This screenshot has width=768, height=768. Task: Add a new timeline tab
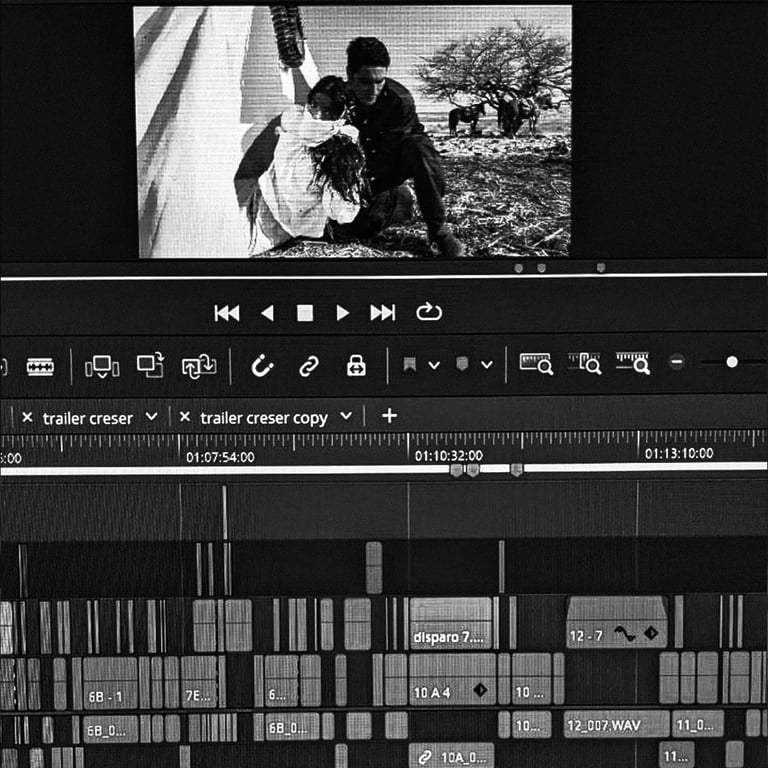click(x=389, y=416)
